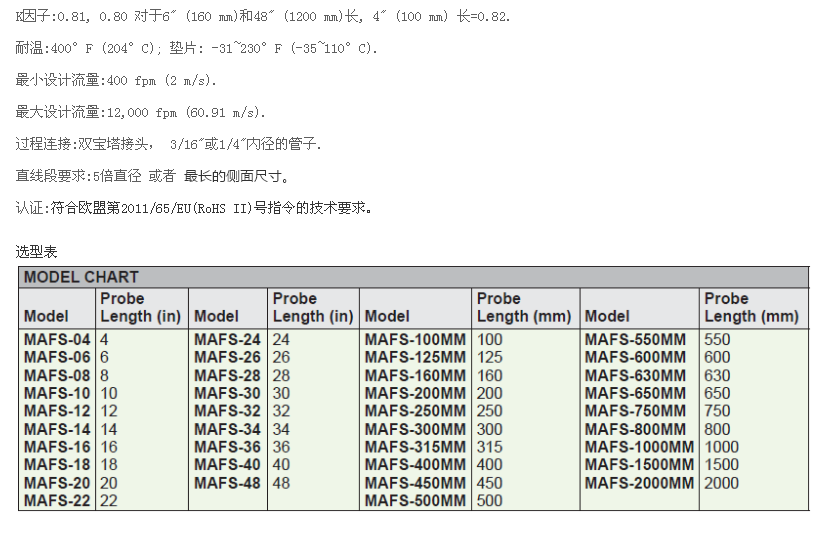Viewport: 828px width, 533px height.
Task: Click model cell MAFS-400MM
Action: [x=416, y=465]
